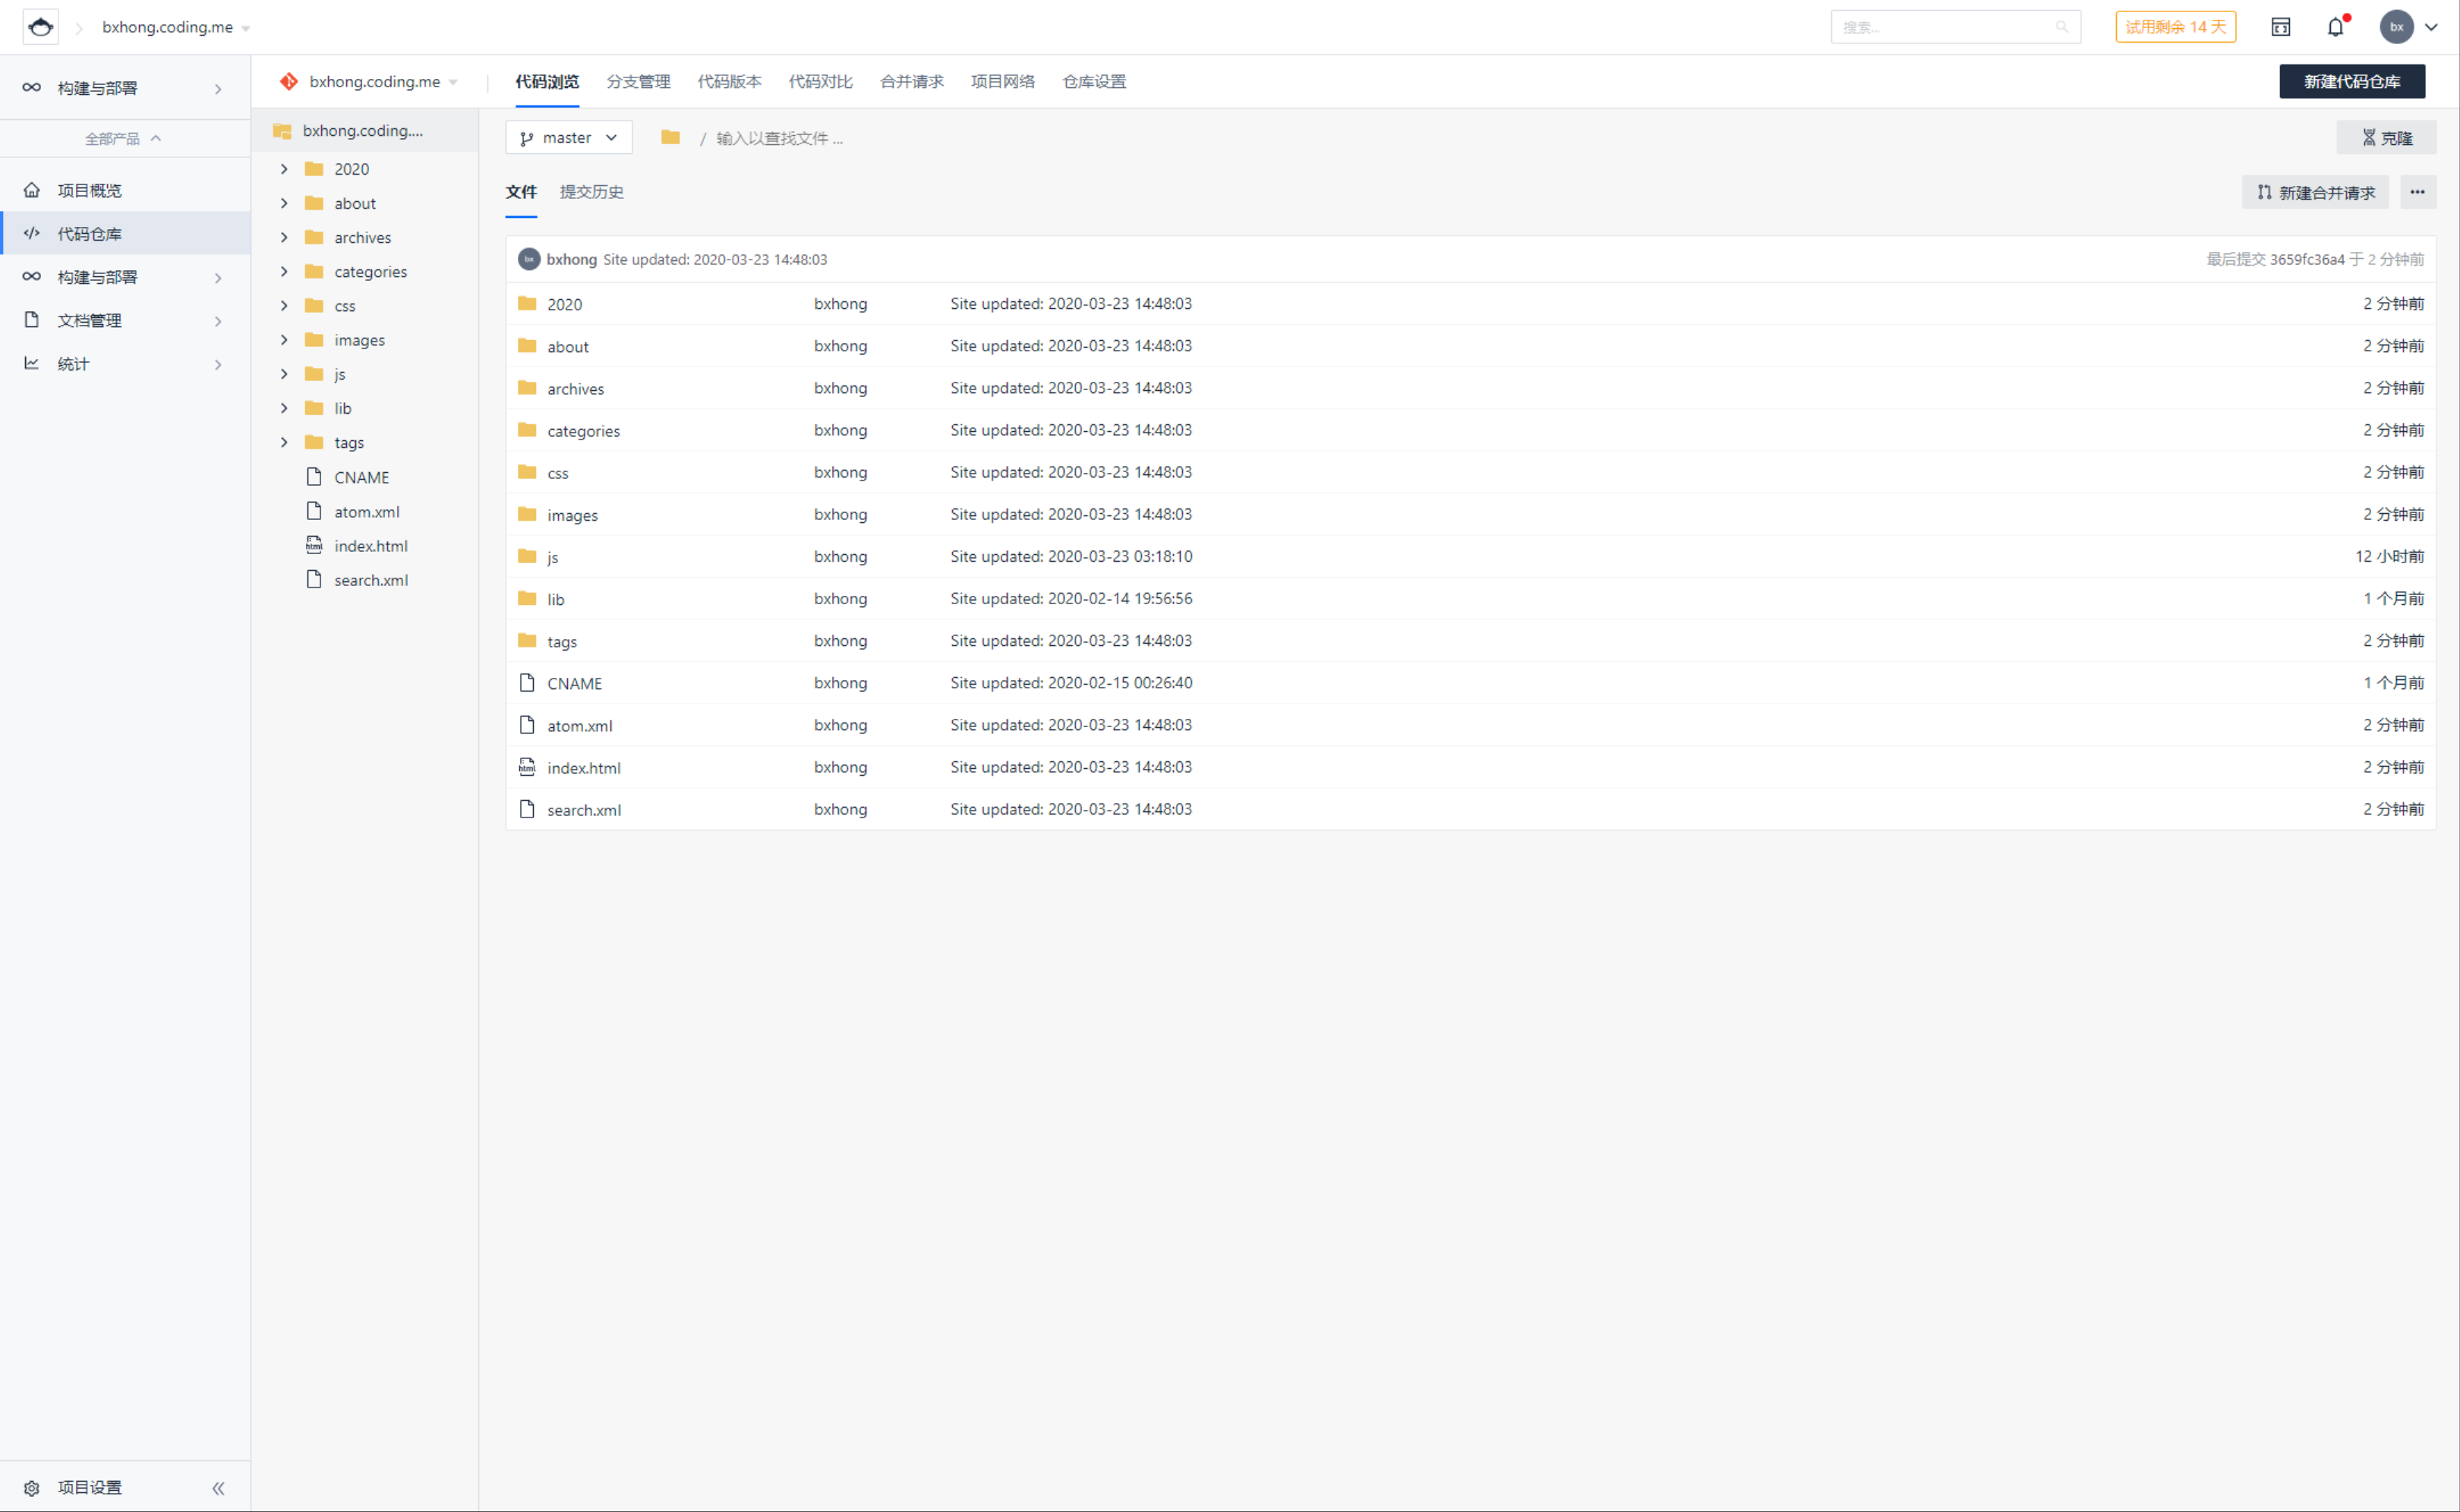Viewport: 2460px width, 1512px height.
Task: Open 统计 in sidebar
Action: click(125, 363)
